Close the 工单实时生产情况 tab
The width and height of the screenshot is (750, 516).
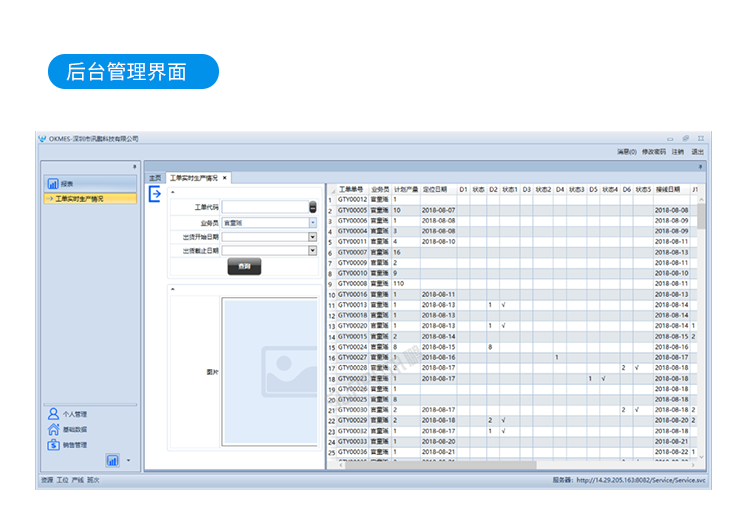(225, 178)
